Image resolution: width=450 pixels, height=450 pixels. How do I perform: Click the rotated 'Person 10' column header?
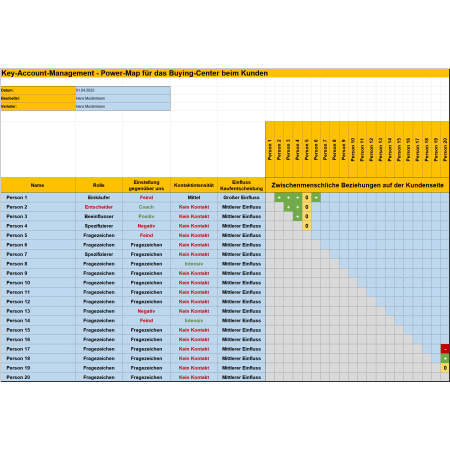click(353, 150)
